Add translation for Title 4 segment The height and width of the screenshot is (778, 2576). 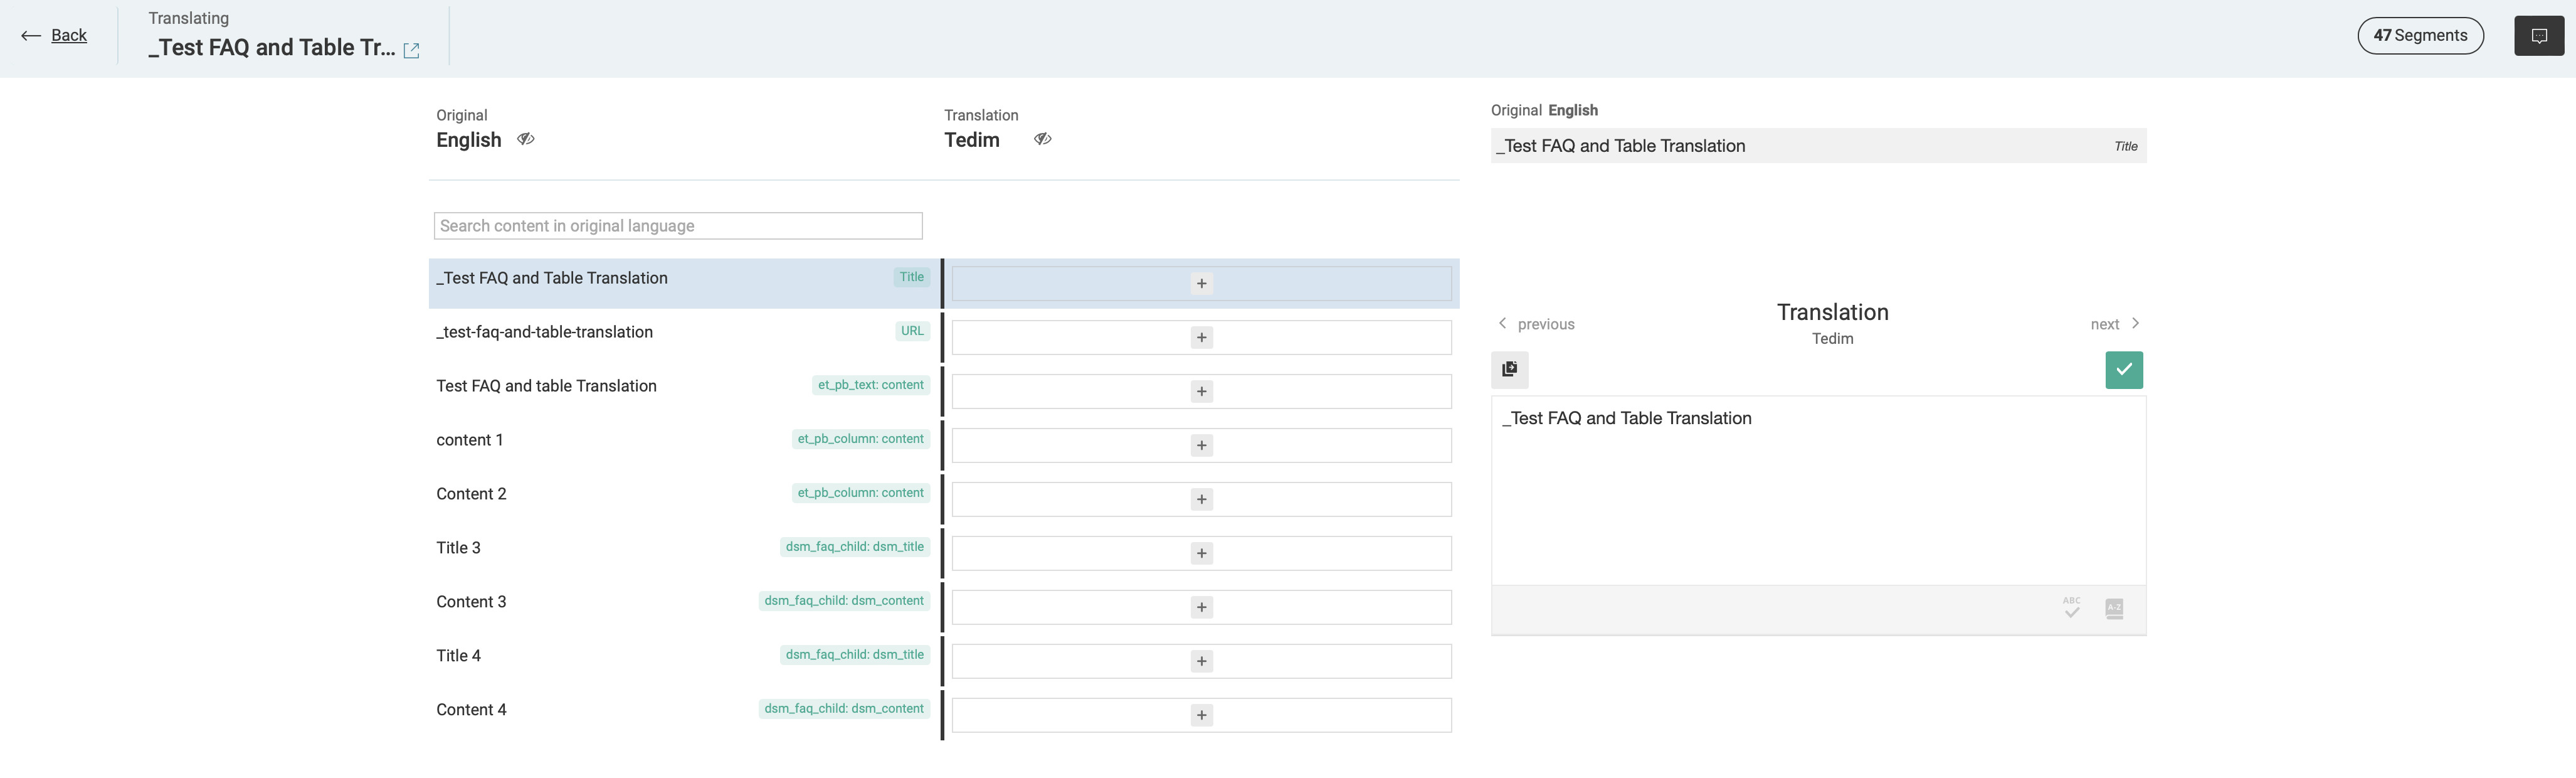point(1201,662)
